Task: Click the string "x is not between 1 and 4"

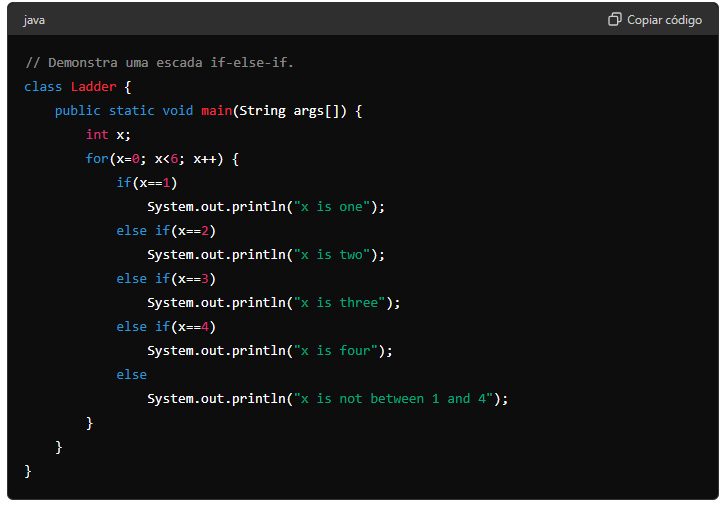Action: [394, 399]
